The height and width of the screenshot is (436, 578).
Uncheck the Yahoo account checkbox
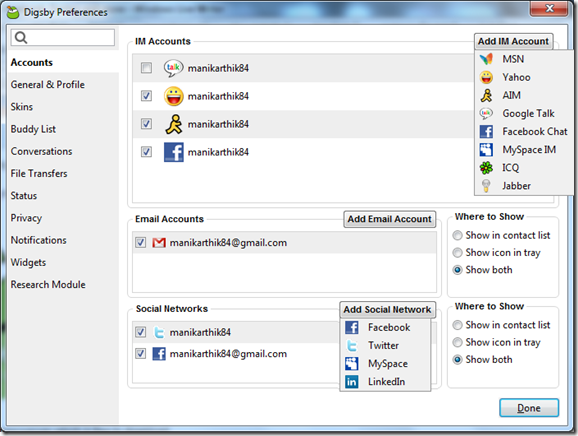click(x=146, y=96)
